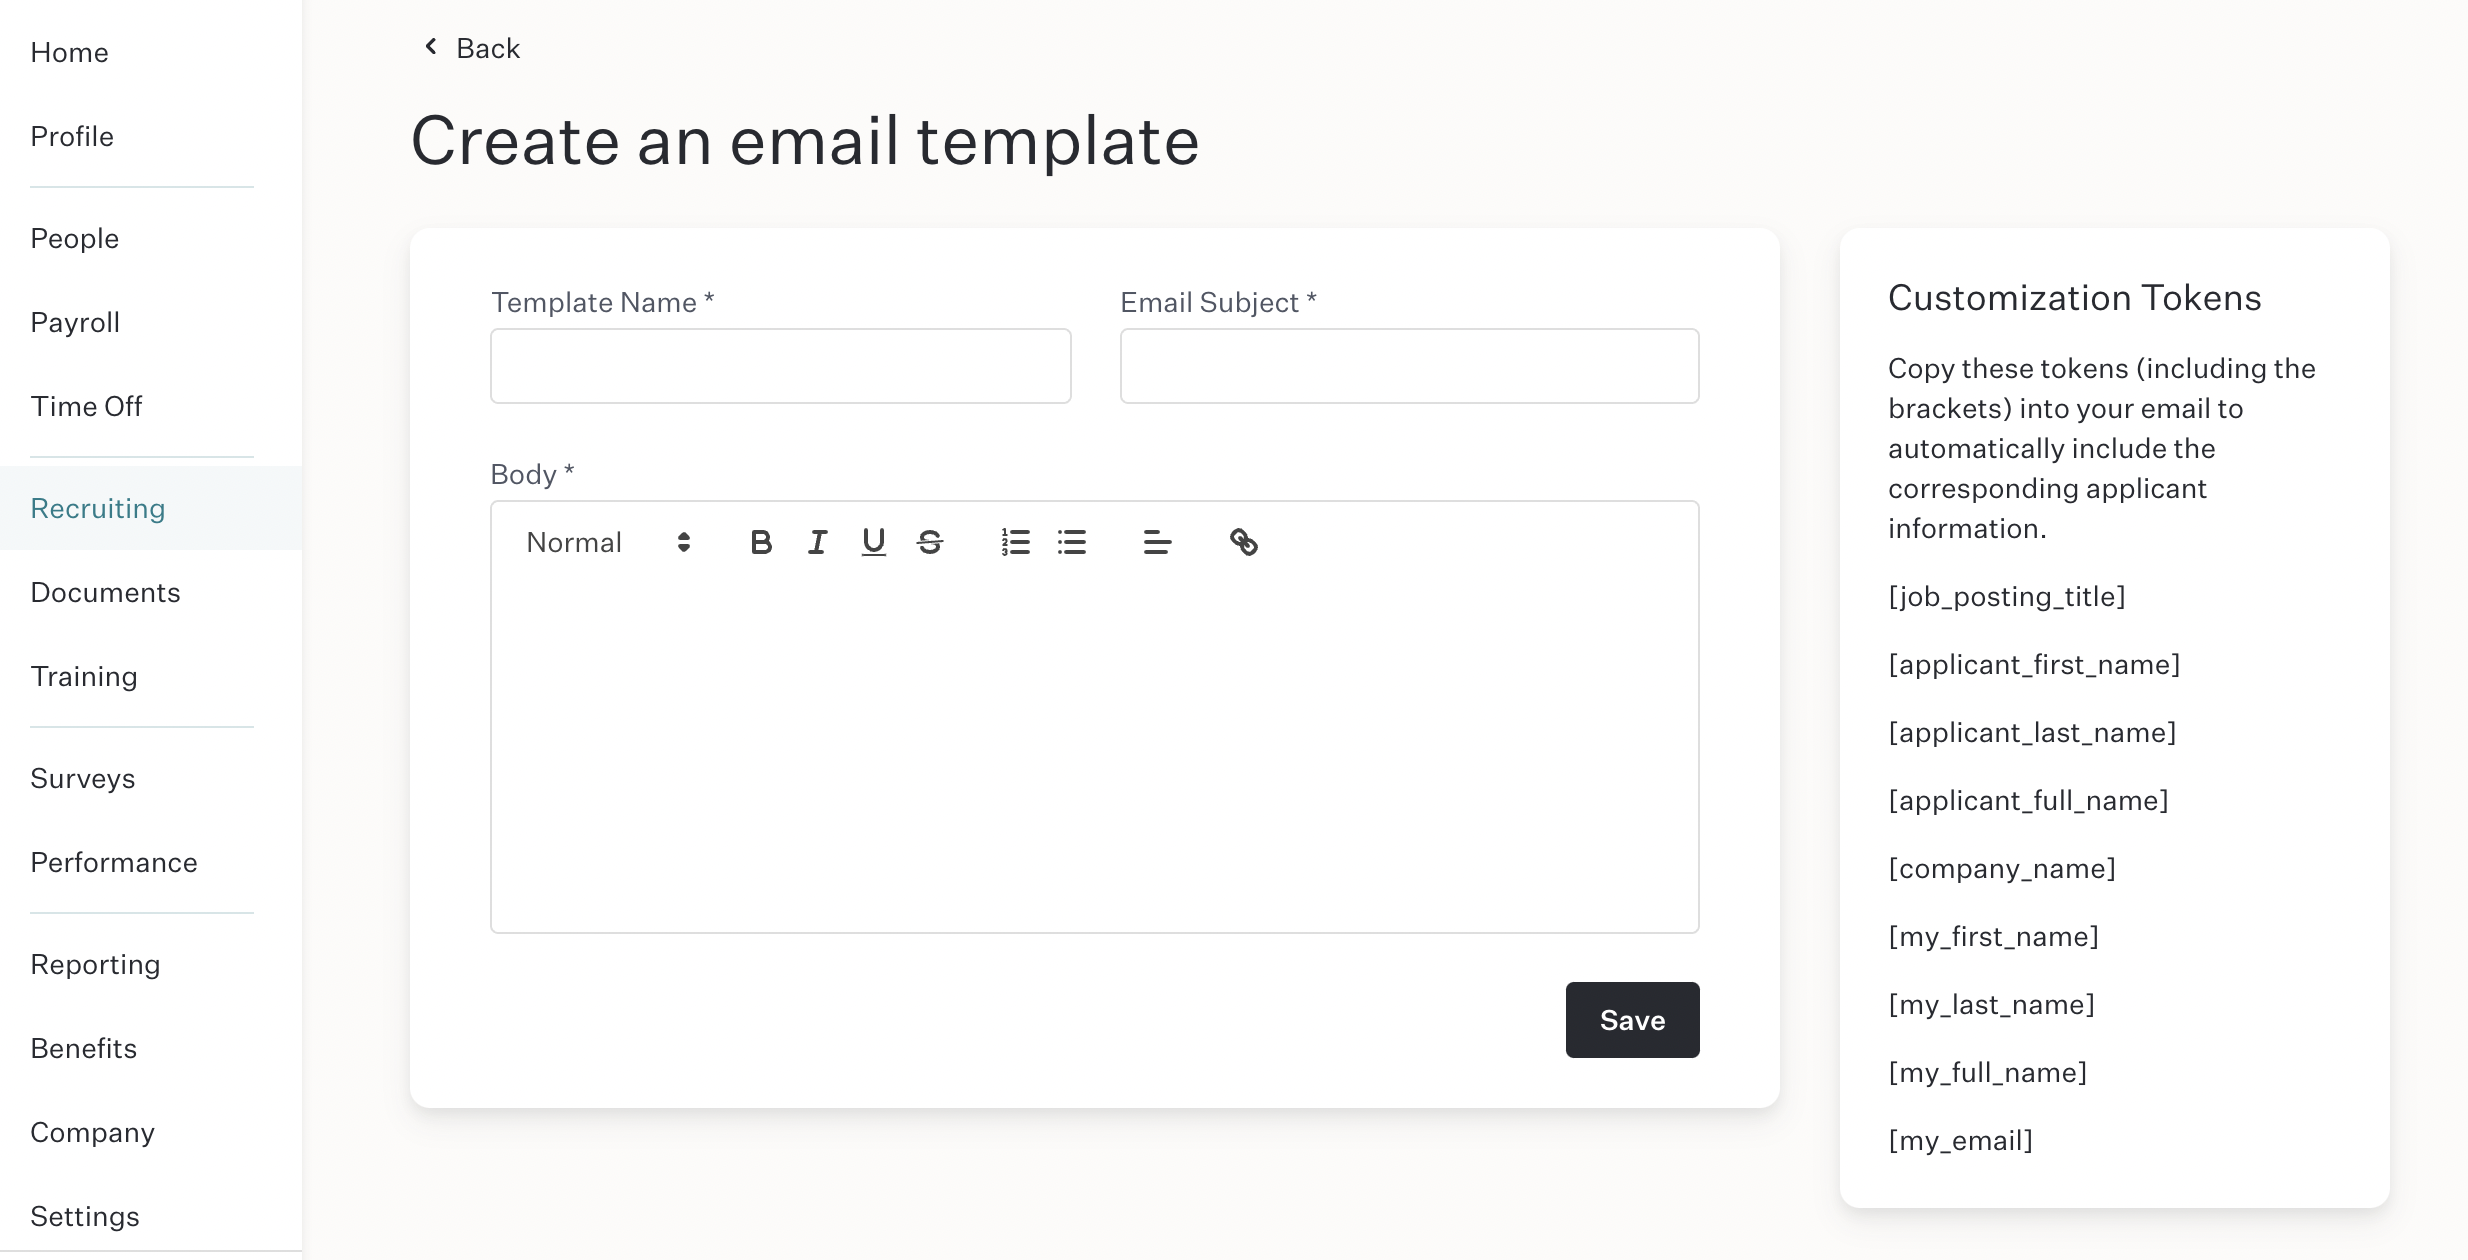2468x1260 pixels.
Task: Focus the Email Subject field
Action: click(x=1409, y=366)
